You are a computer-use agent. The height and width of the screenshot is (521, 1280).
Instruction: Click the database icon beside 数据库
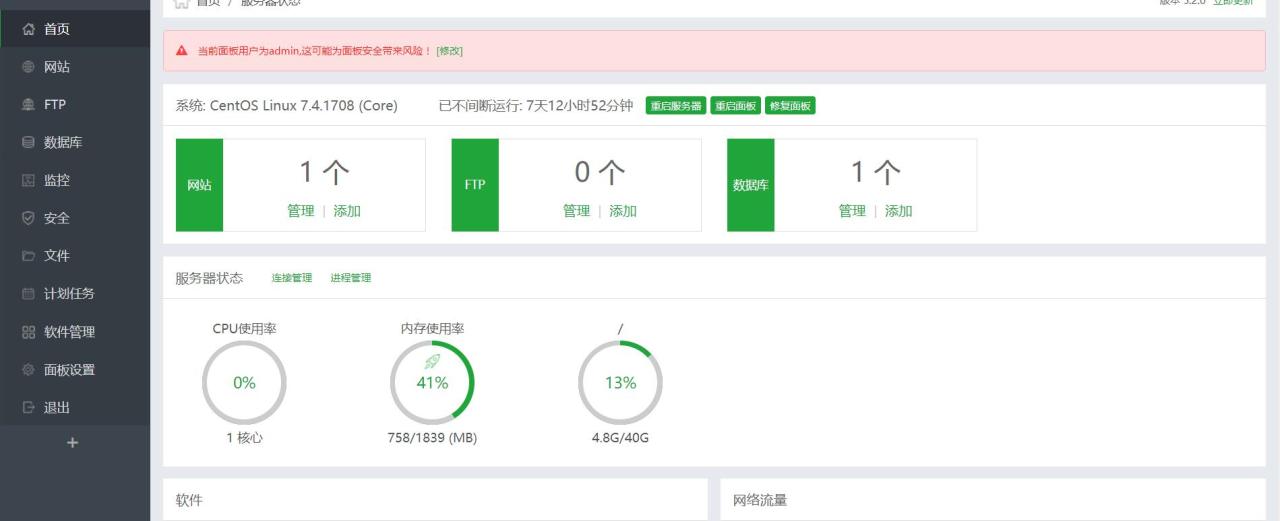28,143
